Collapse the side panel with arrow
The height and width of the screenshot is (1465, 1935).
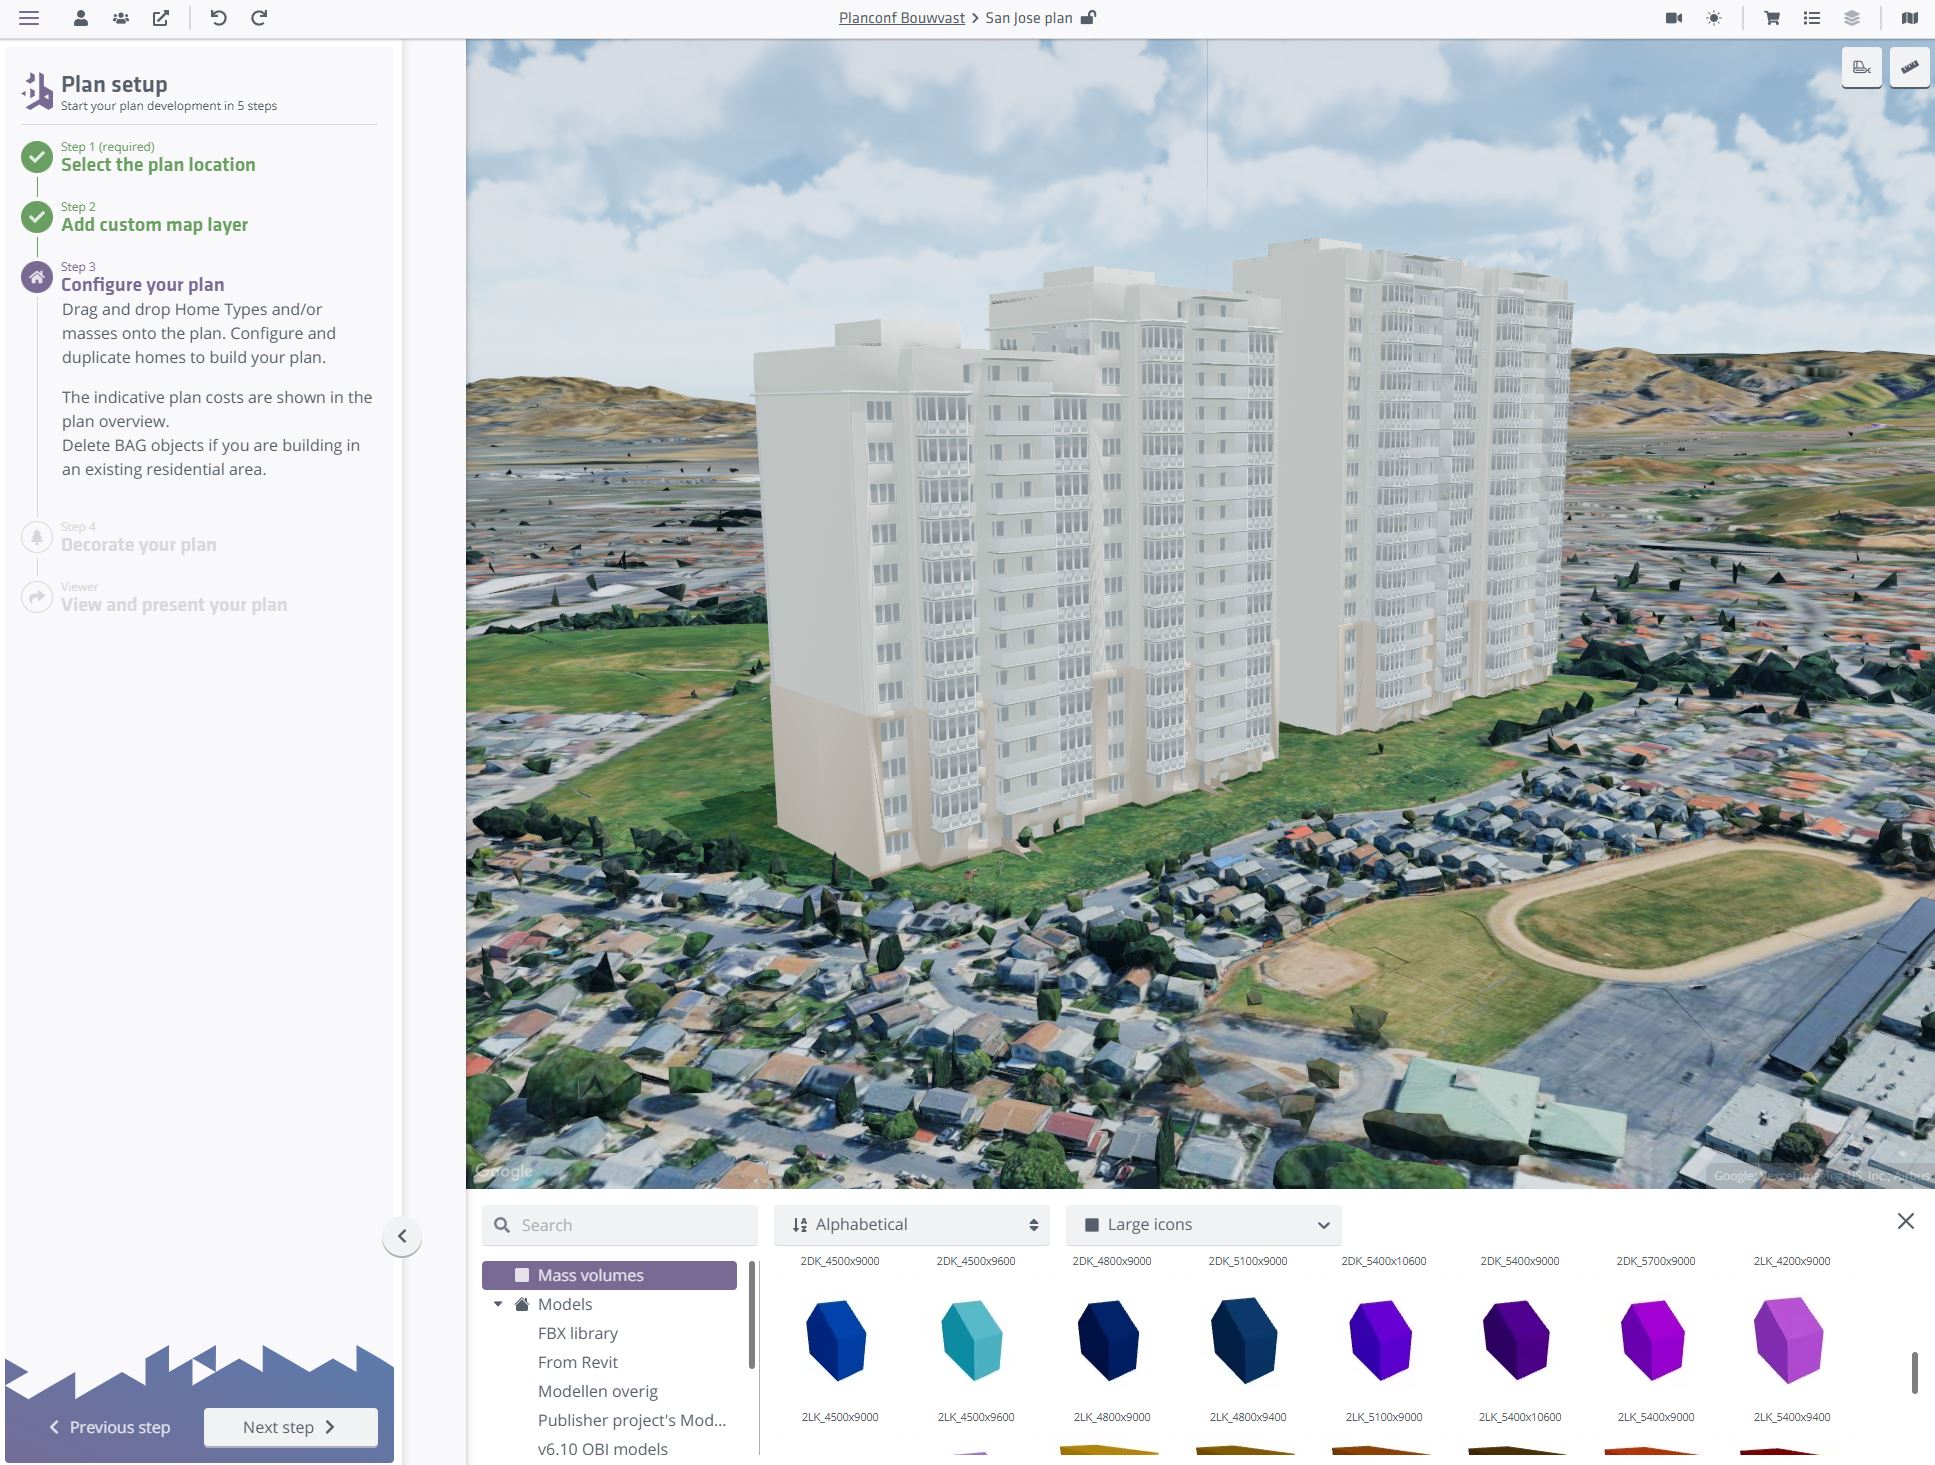pyautogui.click(x=402, y=1236)
